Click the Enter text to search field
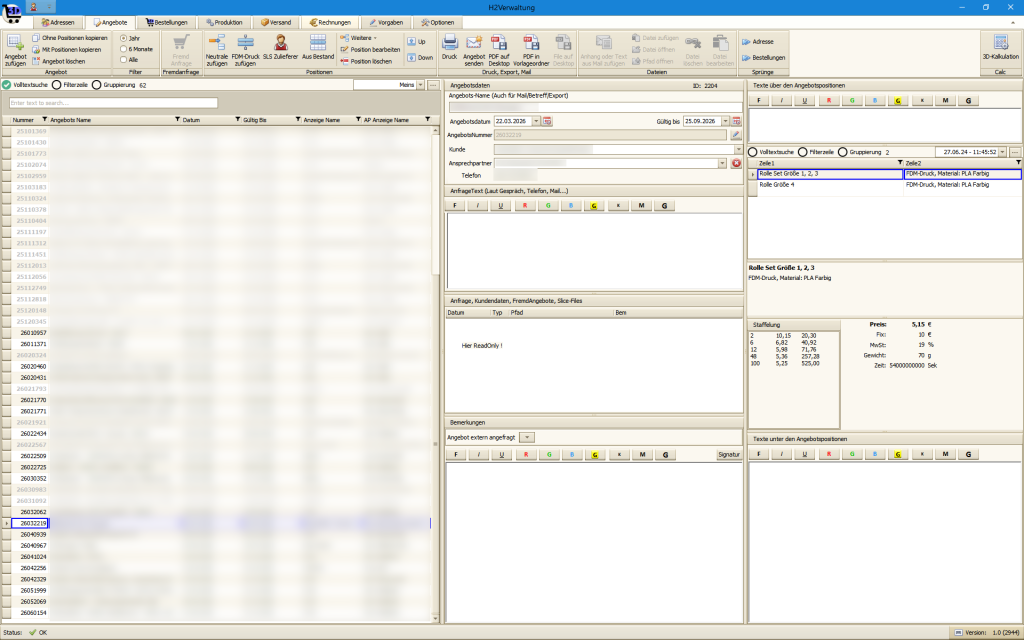 (113, 103)
